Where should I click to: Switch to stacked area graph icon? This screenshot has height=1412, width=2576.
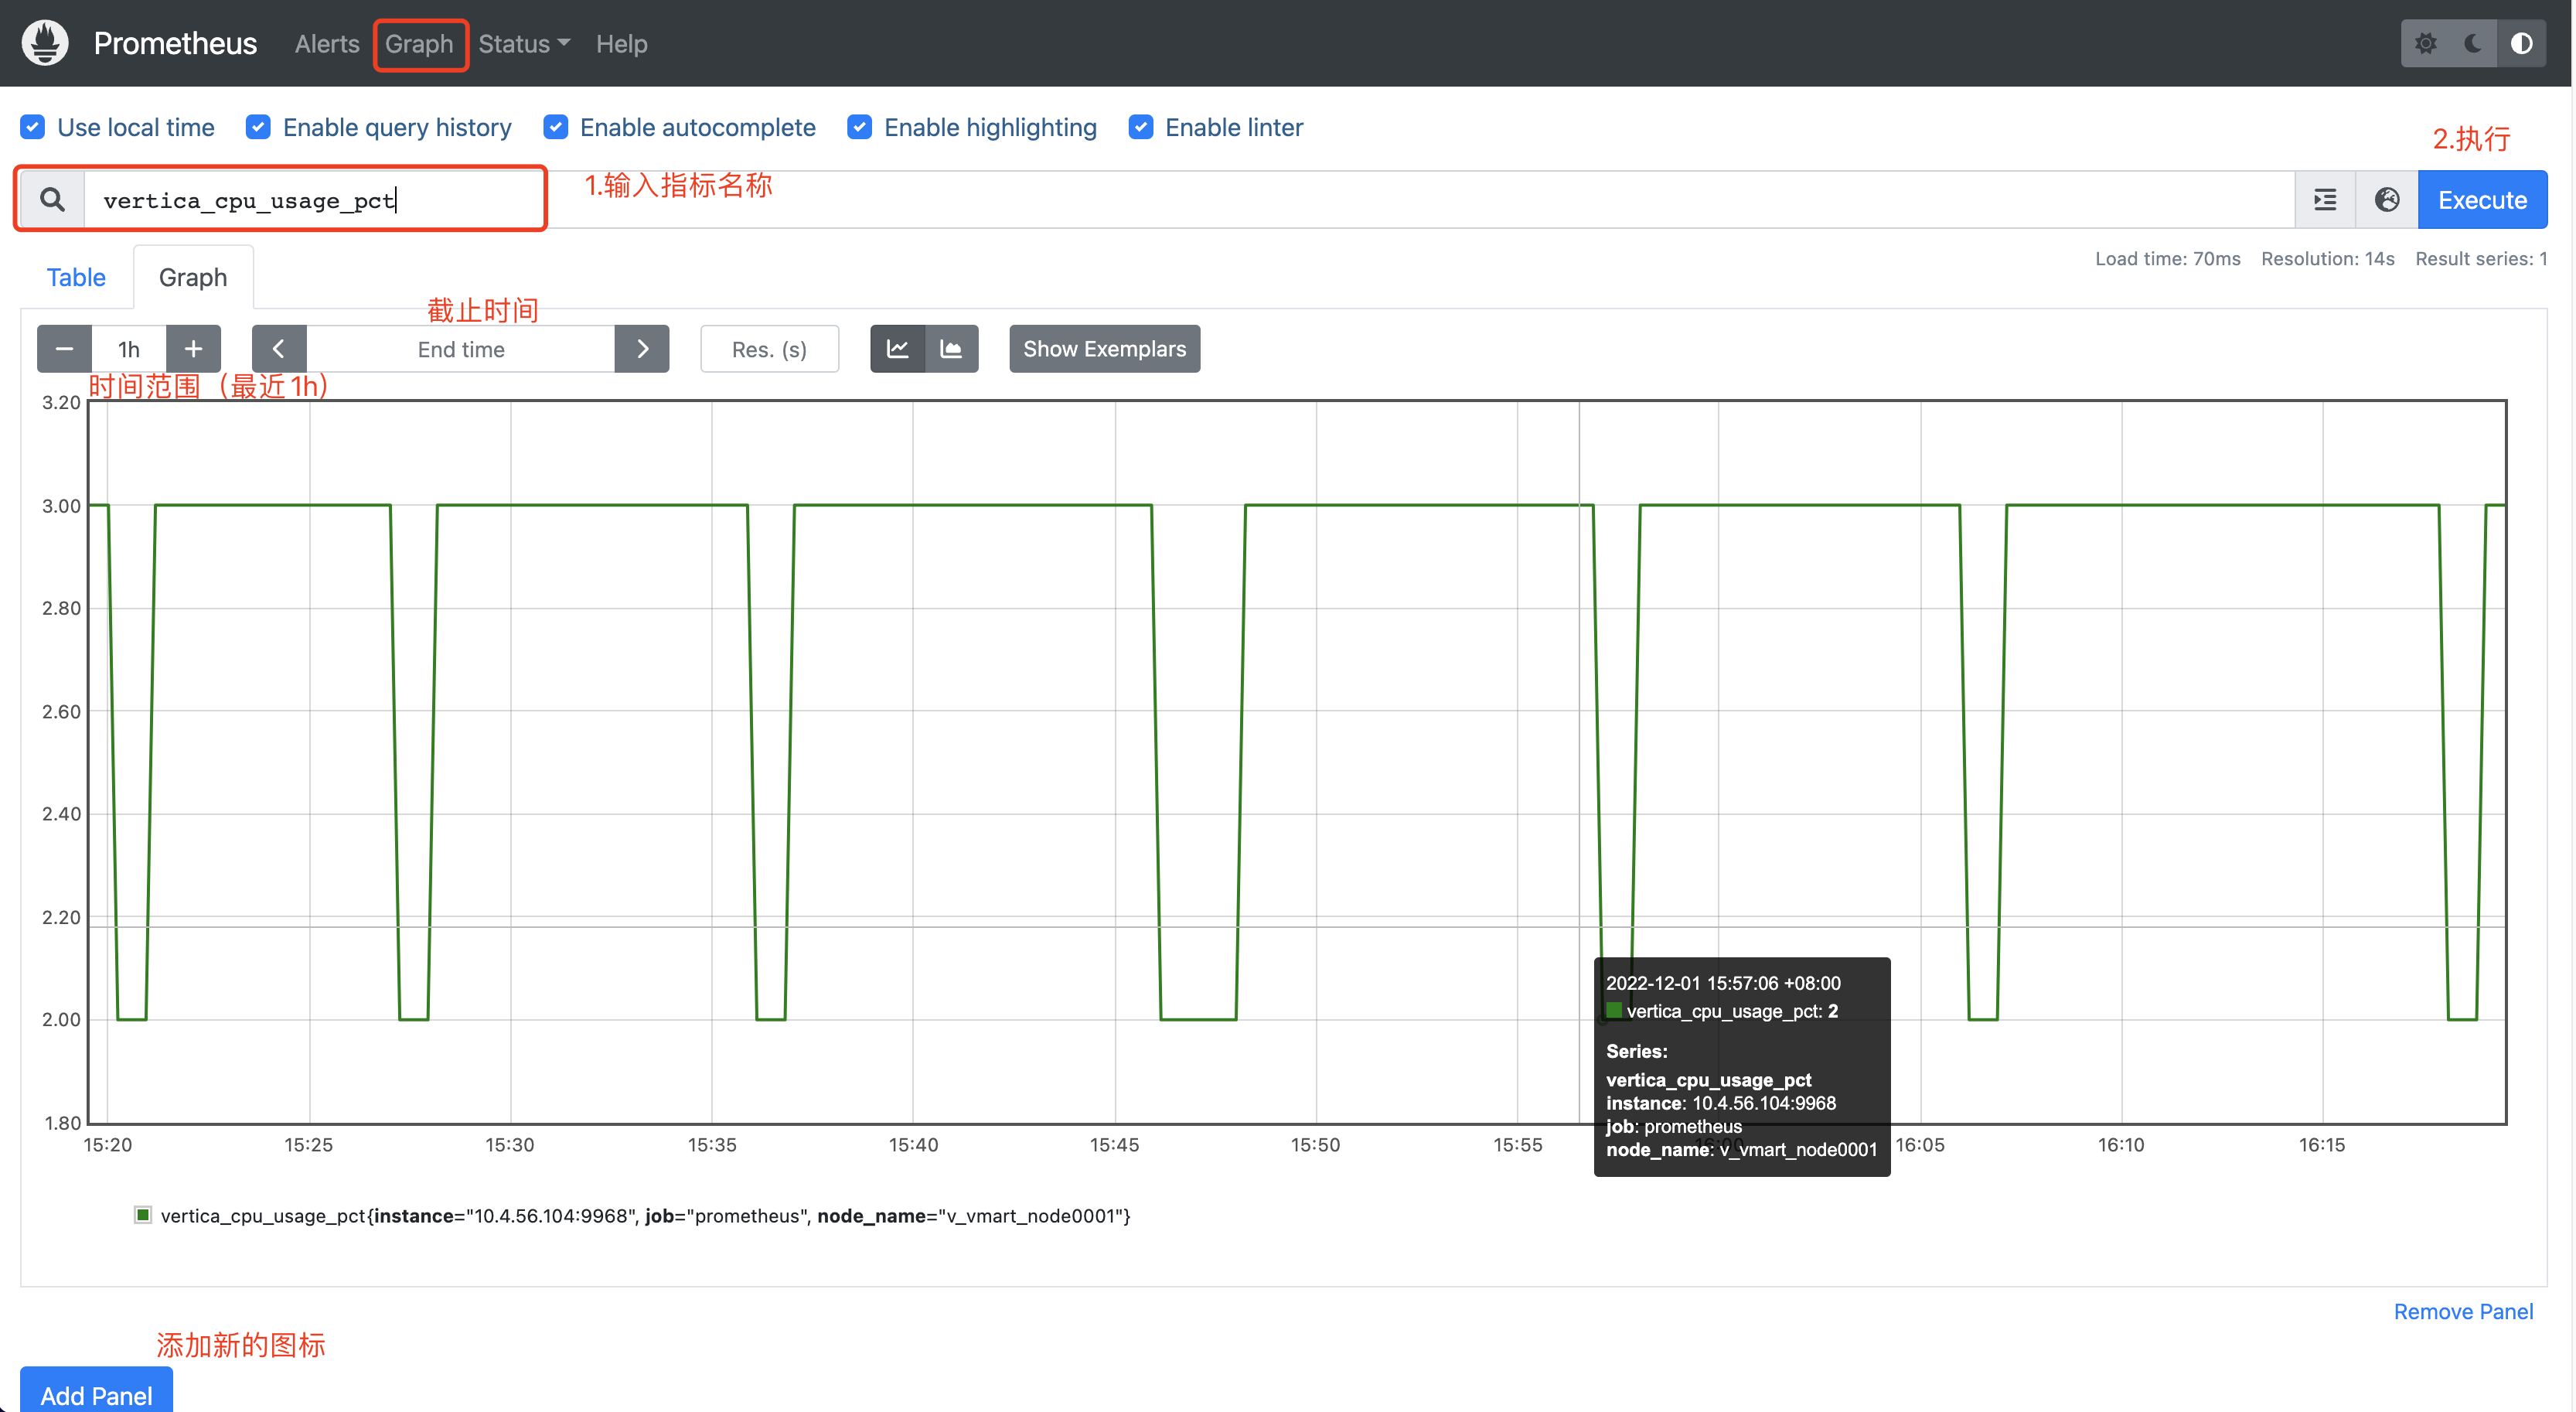pyautogui.click(x=951, y=349)
